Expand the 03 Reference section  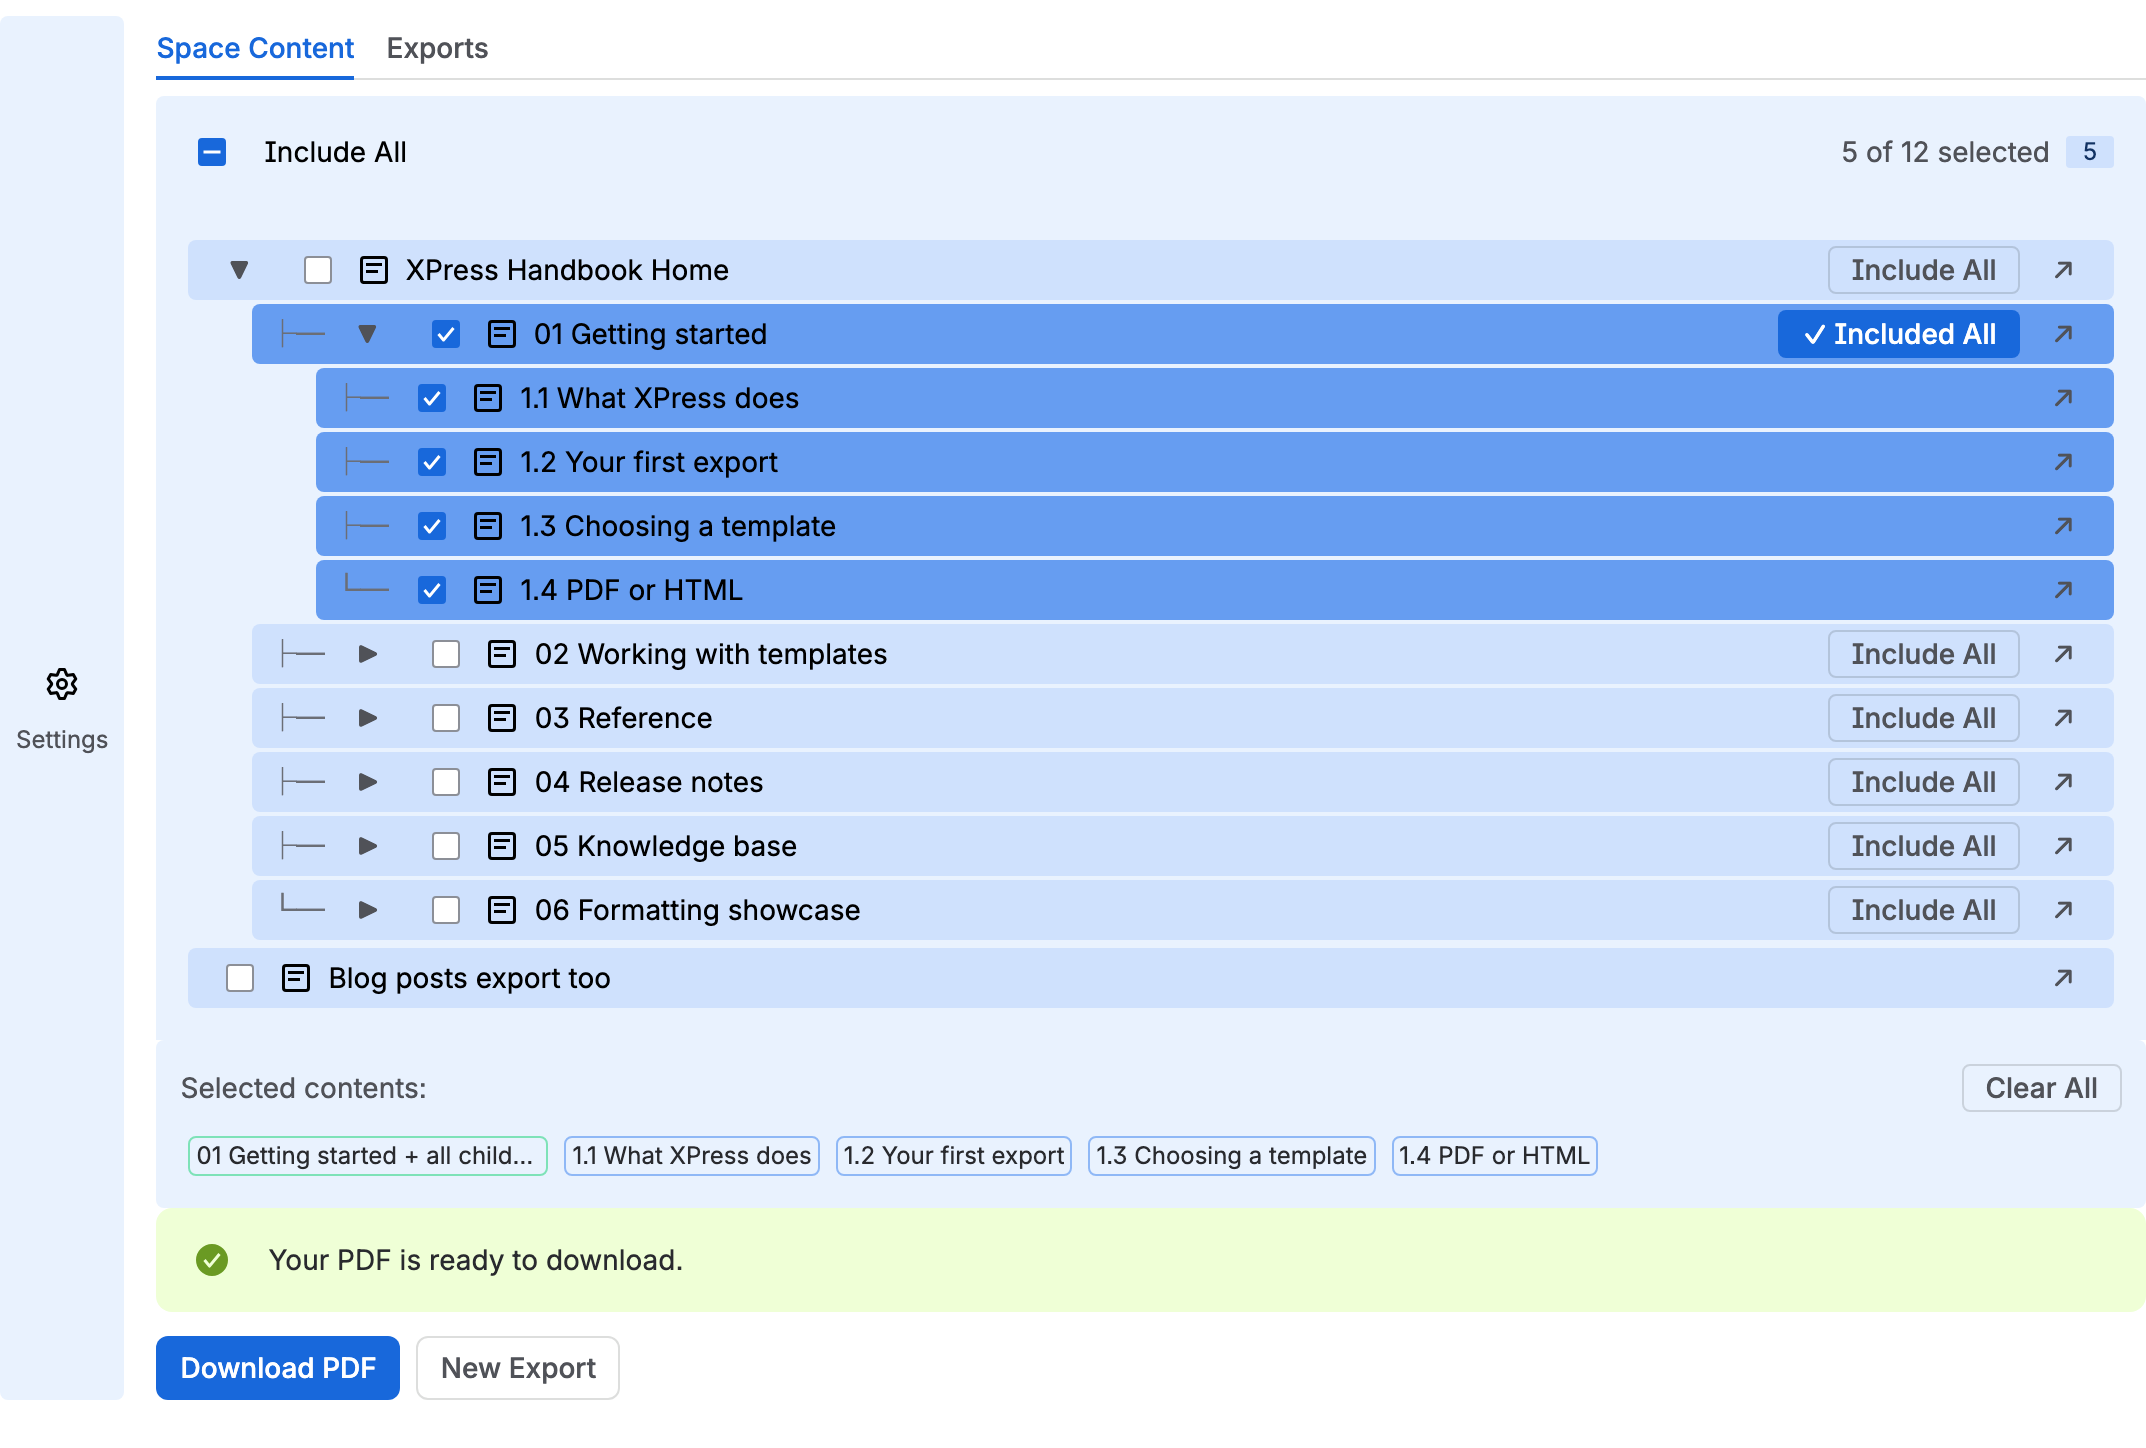(x=368, y=718)
